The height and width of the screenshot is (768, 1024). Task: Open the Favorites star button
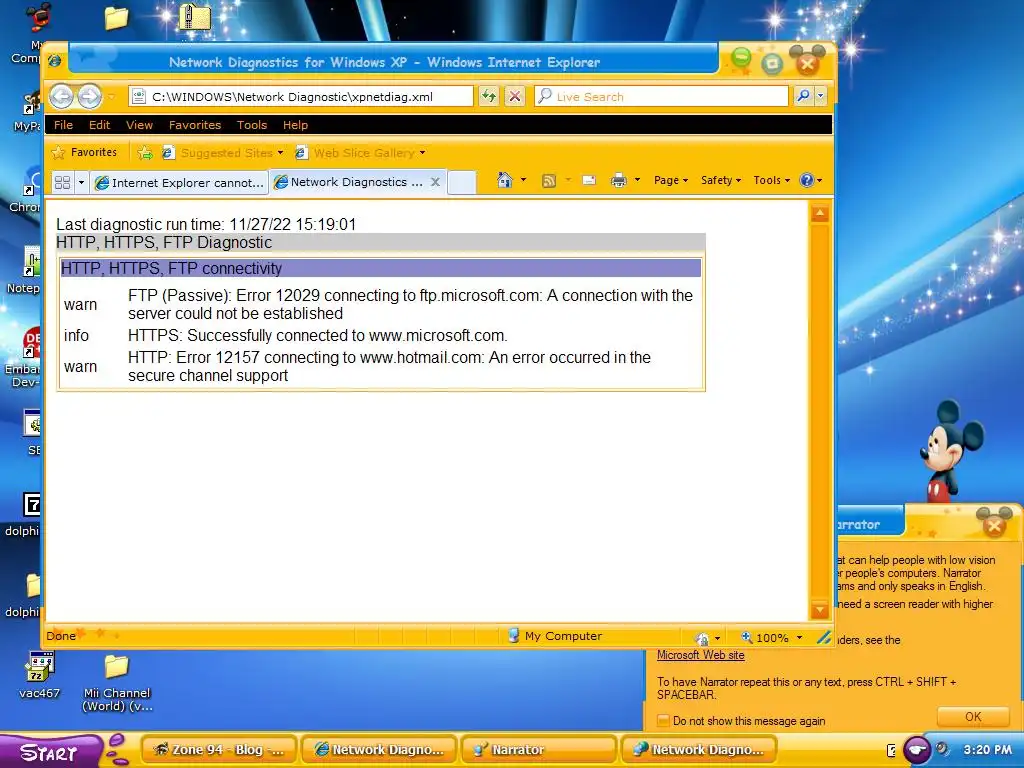[x=85, y=152]
